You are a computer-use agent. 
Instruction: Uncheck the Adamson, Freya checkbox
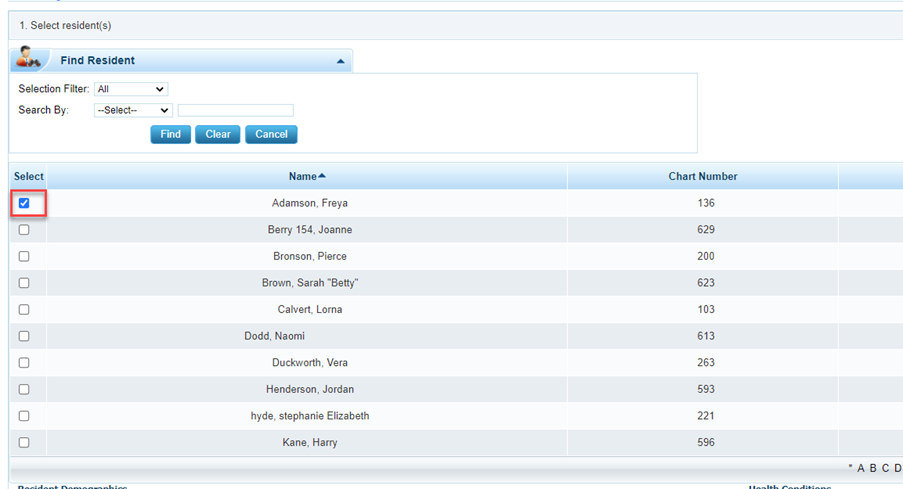(x=24, y=203)
